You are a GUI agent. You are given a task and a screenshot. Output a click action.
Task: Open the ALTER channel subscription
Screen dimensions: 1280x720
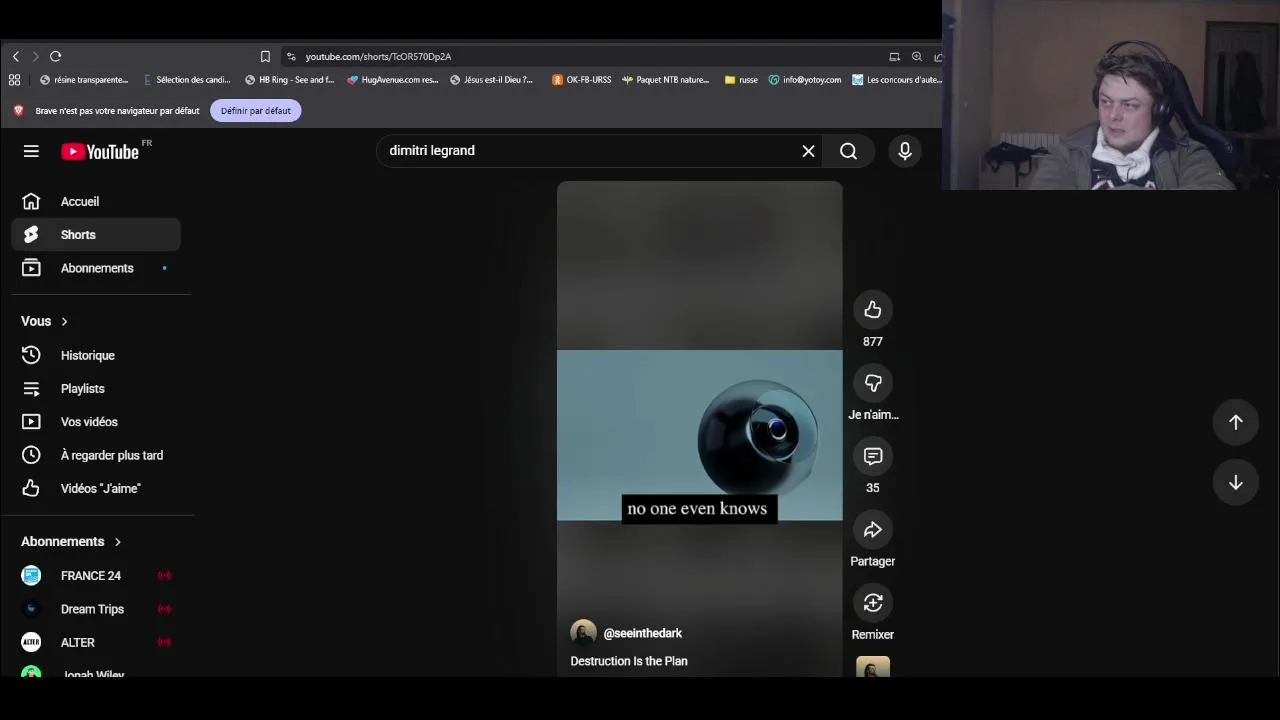(96, 642)
